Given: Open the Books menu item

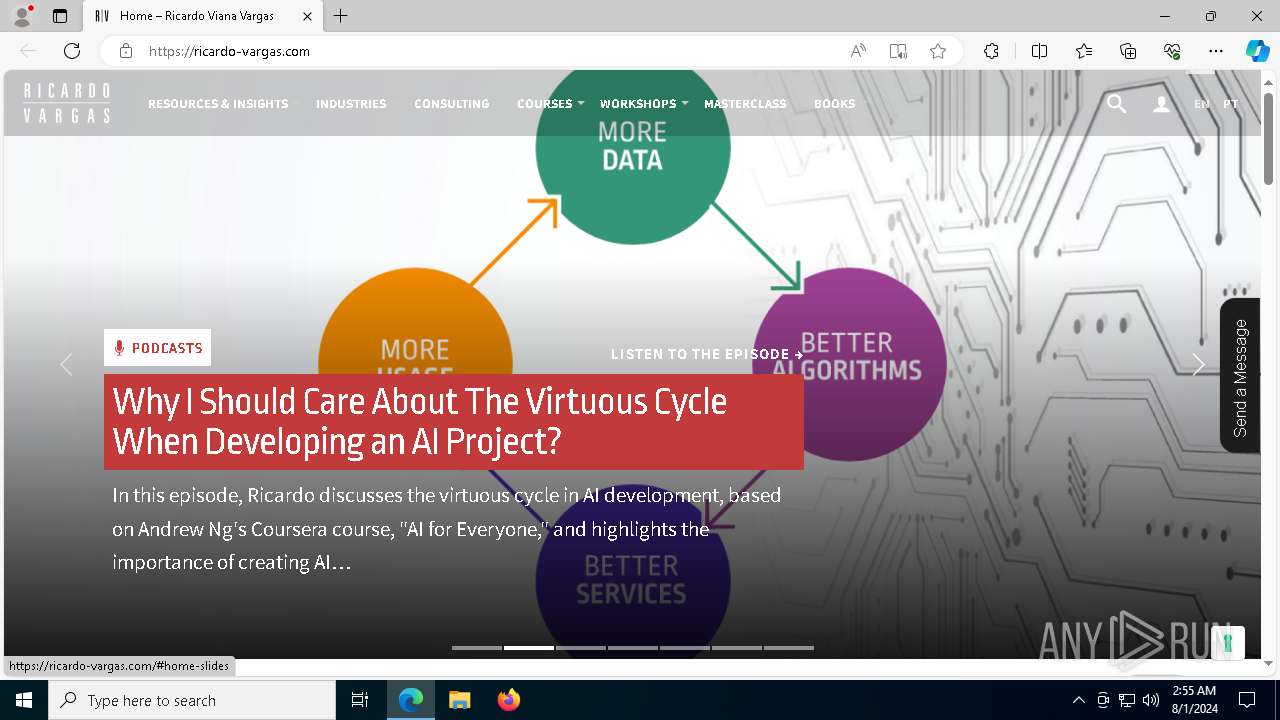Looking at the screenshot, I should tap(834, 103).
